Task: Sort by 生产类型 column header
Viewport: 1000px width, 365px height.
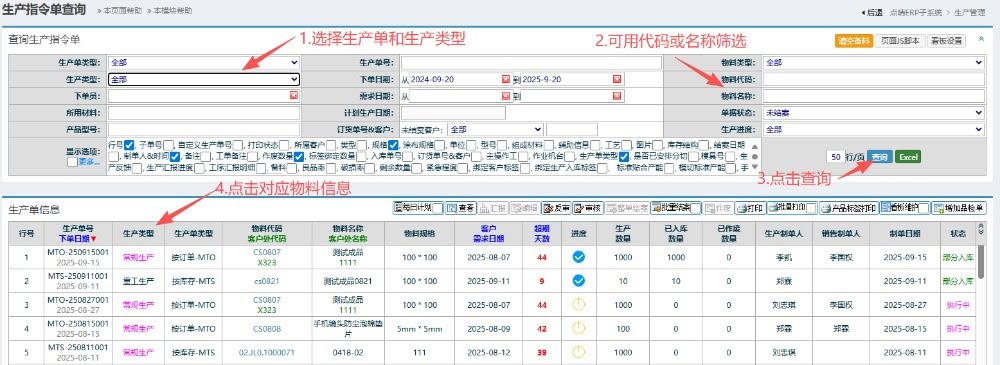Action: (x=138, y=233)
